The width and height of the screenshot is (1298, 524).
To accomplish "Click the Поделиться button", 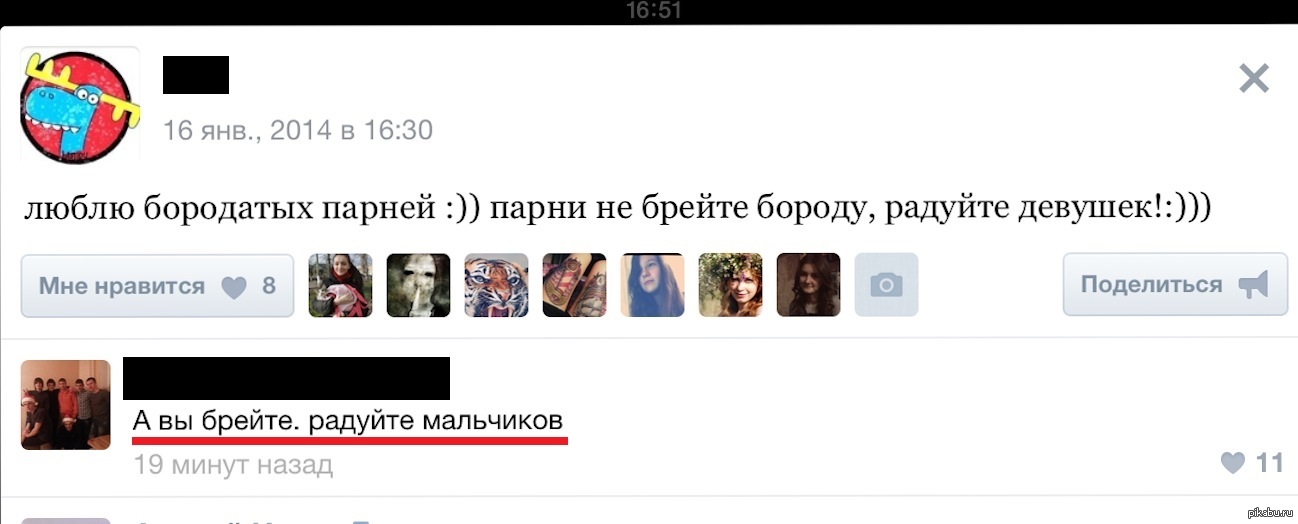I will pyautogui.click(x=1174, y=285).
